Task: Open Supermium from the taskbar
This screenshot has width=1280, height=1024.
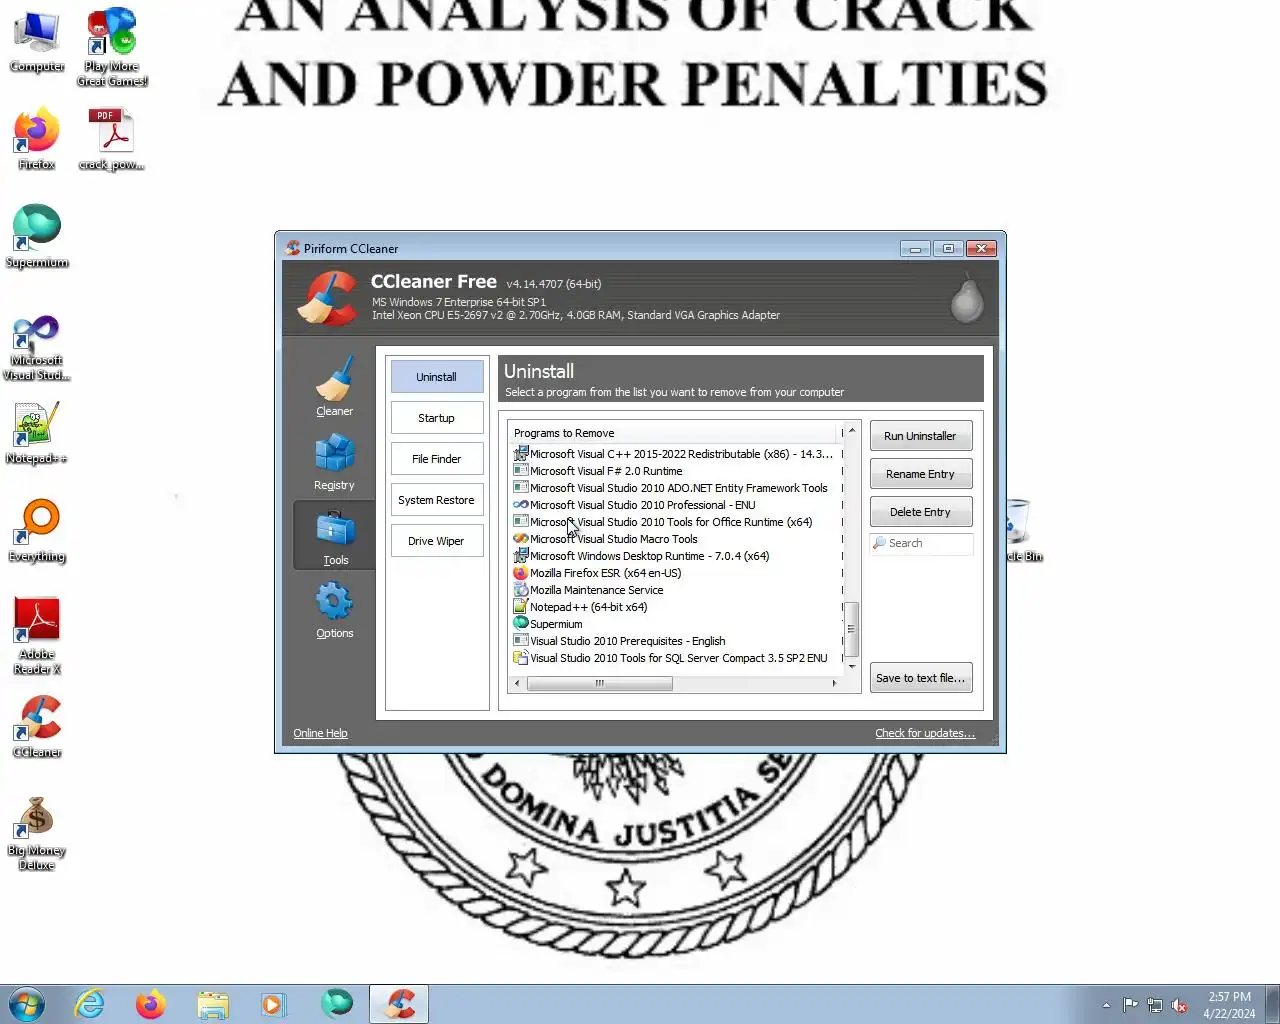Action: [x=336, y=1004]
